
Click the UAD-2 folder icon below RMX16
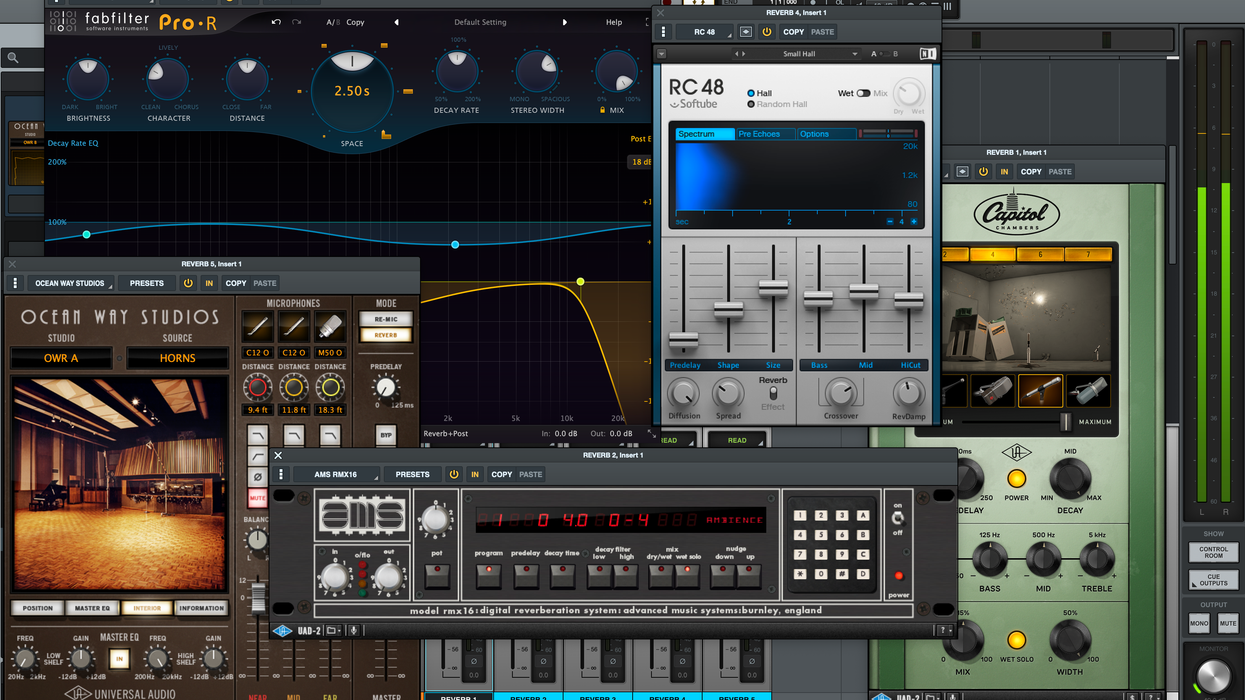[x=332, y=630]
